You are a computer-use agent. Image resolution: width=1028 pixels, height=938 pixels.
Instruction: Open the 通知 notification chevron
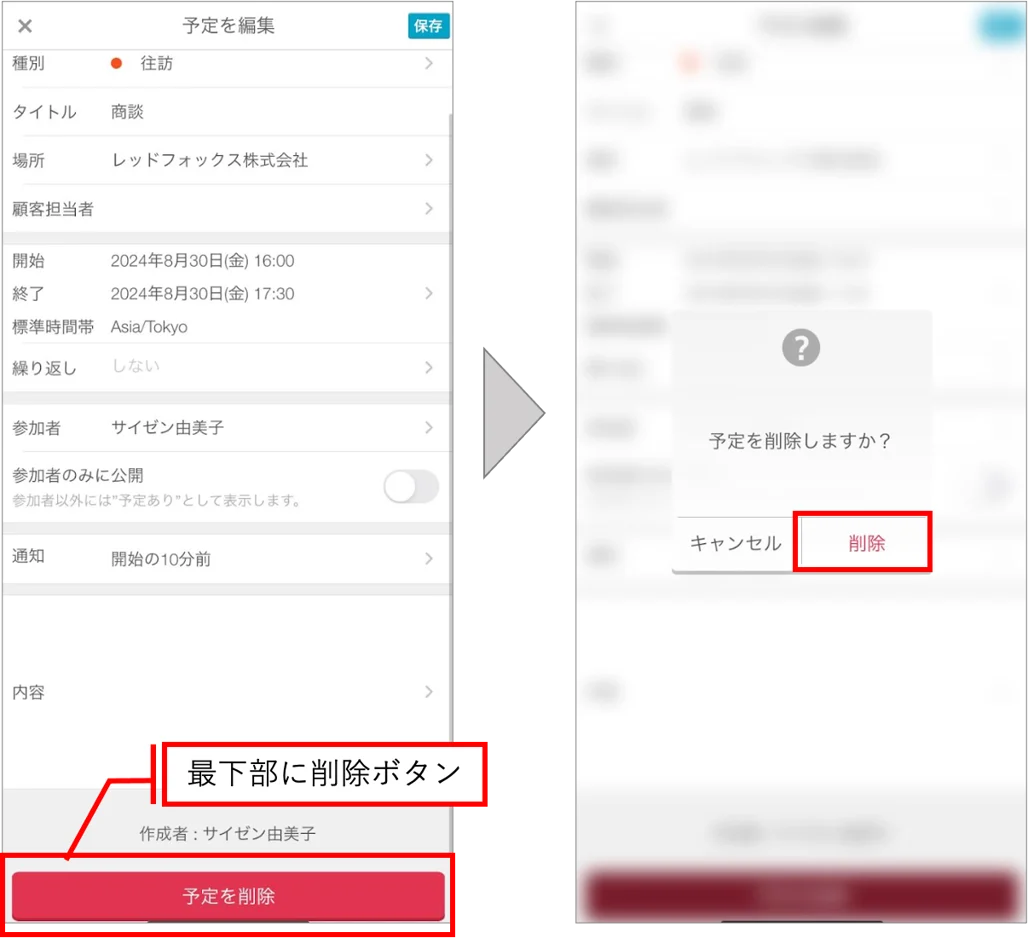coord(429,558)
